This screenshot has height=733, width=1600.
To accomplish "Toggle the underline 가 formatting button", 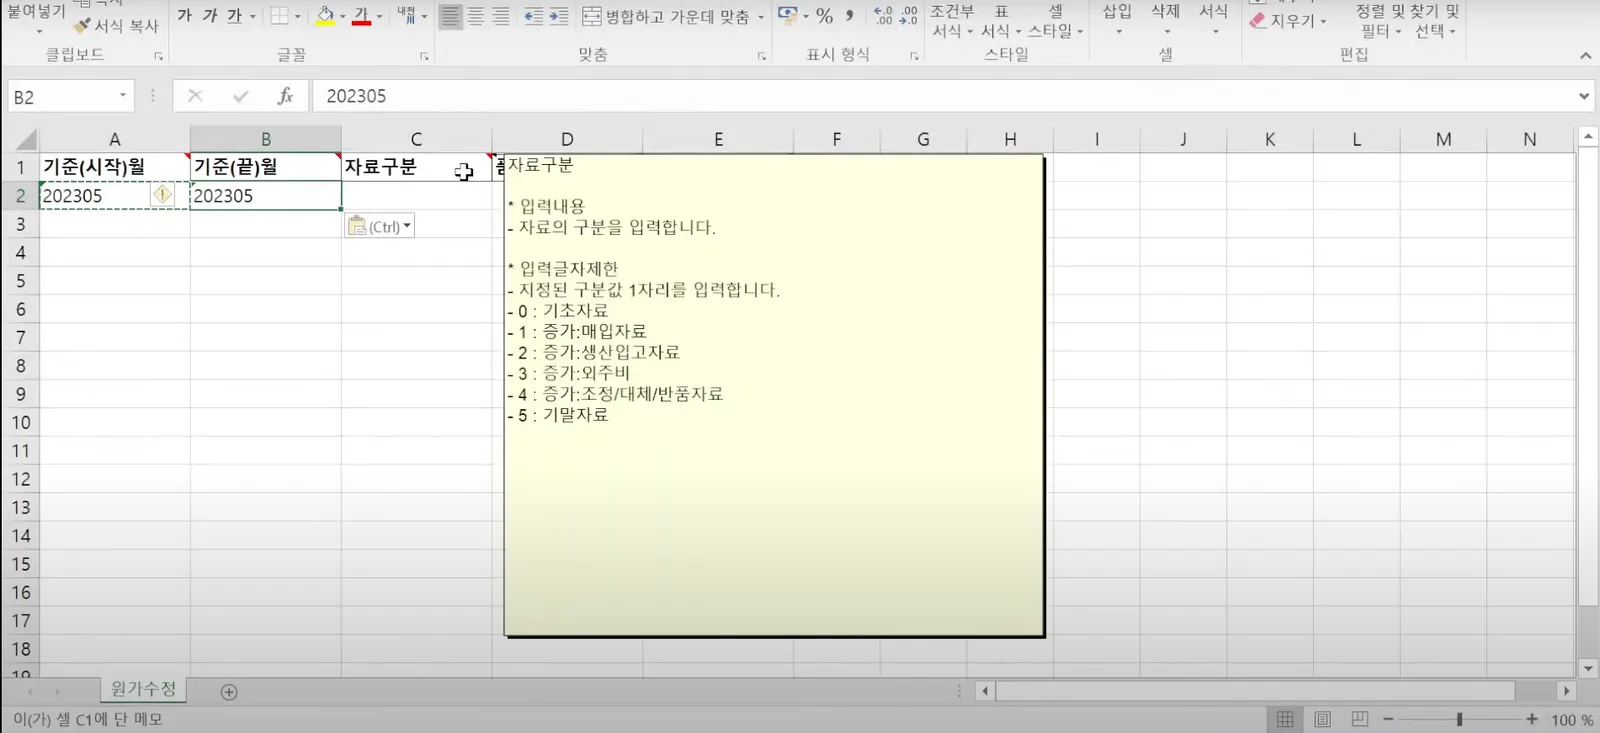I will (x=234, y=16).
